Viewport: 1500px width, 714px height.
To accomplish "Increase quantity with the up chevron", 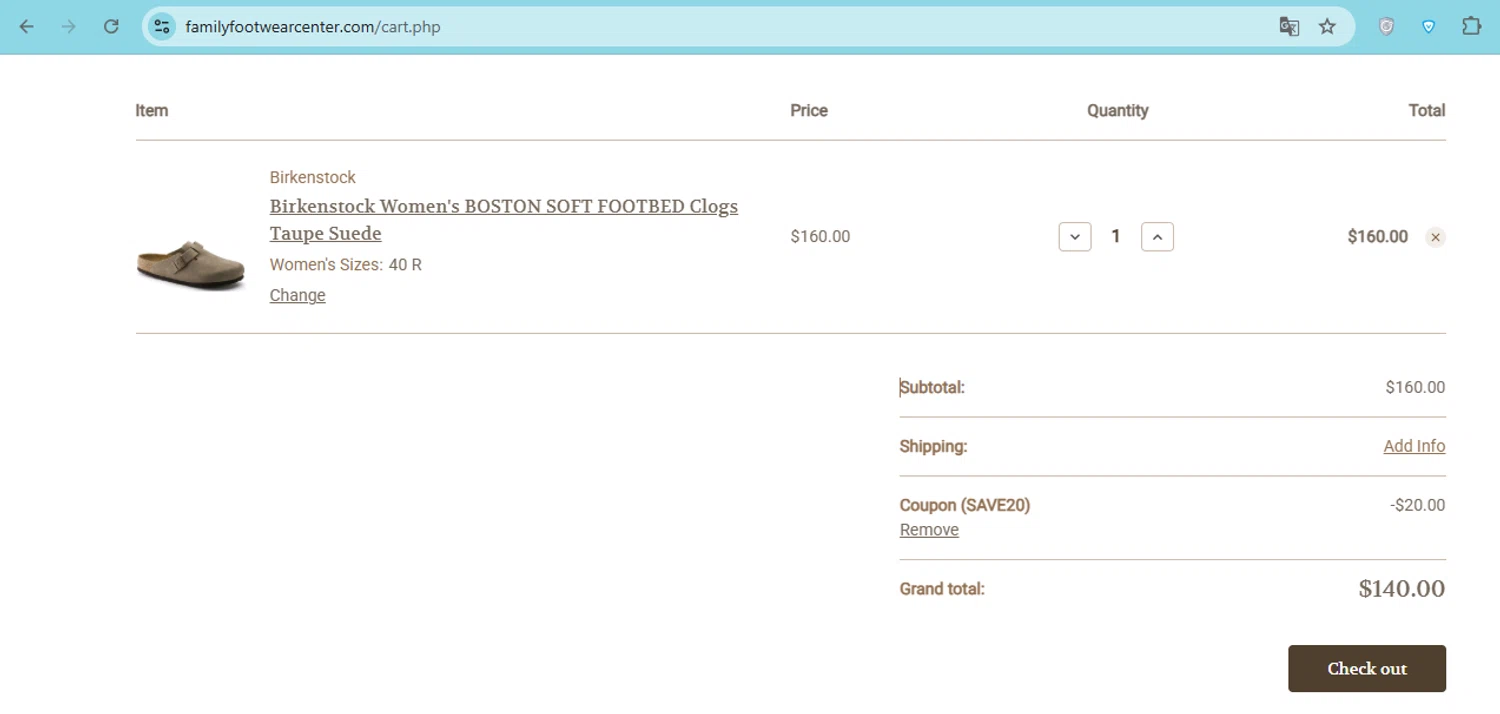I will (1157, 237).
